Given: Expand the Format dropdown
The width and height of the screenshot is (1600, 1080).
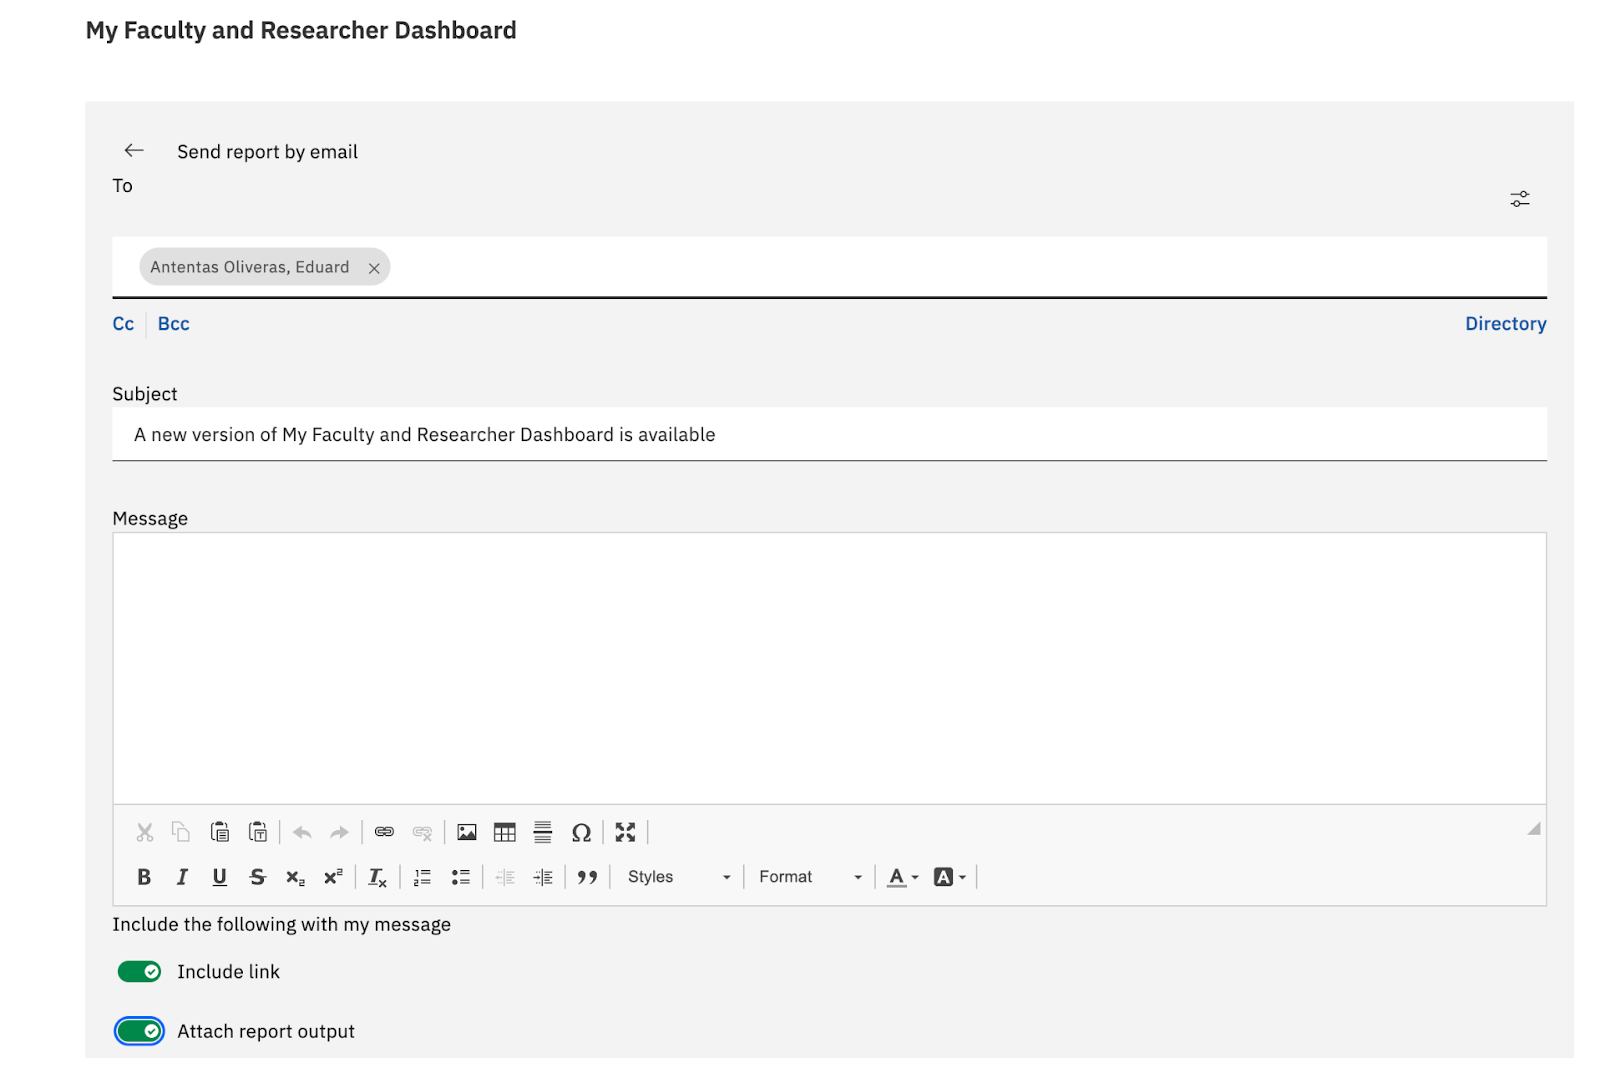Looking at the screenshot, I should (x=809, y=877).
